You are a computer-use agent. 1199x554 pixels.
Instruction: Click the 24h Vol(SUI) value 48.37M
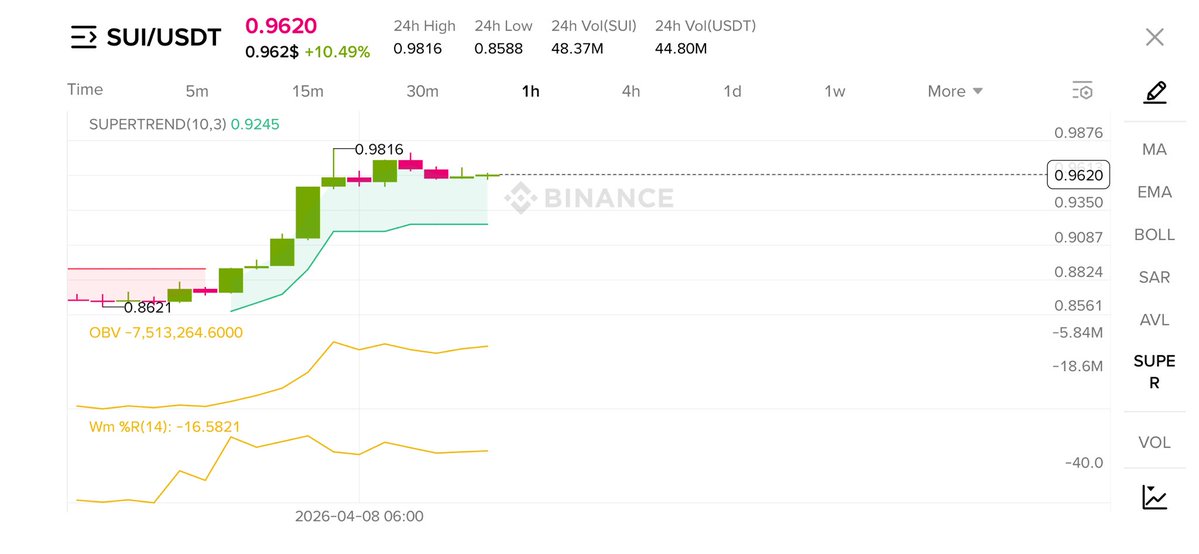tap(577, 49)
